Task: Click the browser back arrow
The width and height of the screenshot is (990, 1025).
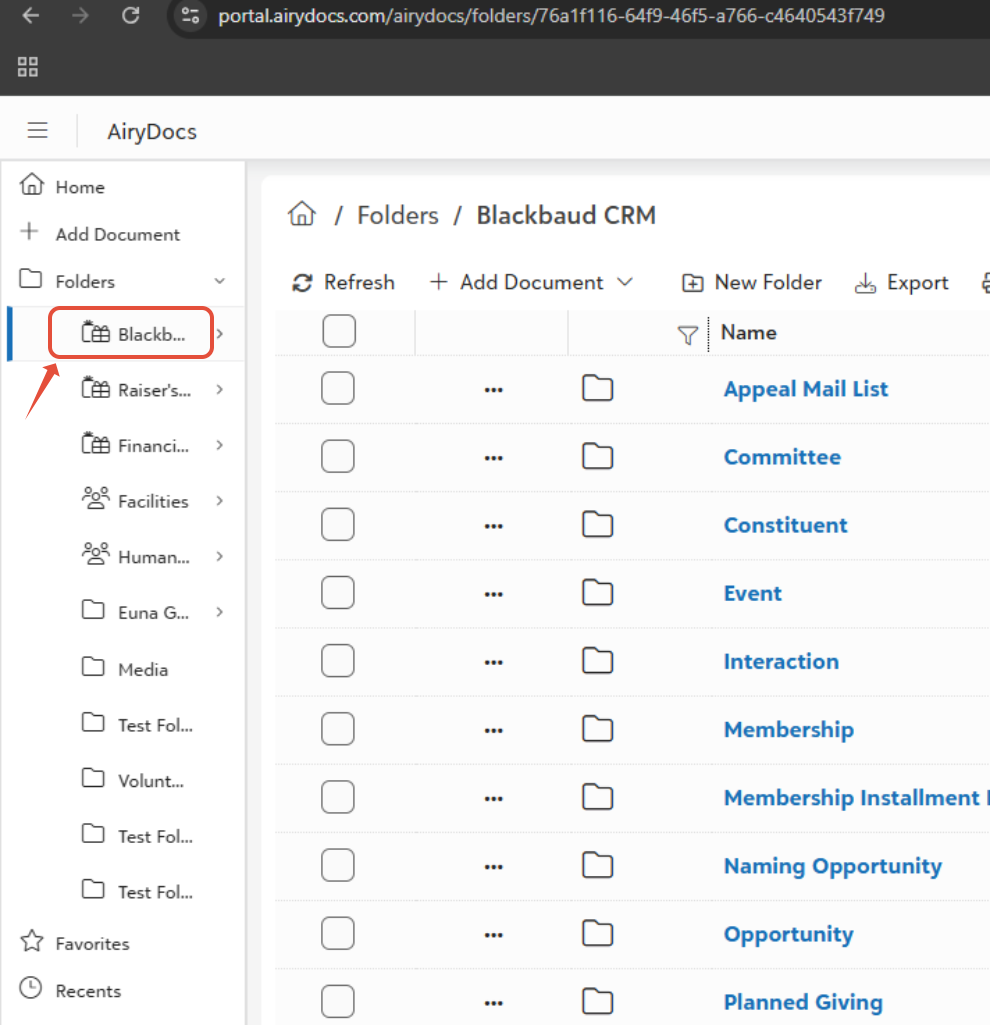Action: (x=31, y=15)
